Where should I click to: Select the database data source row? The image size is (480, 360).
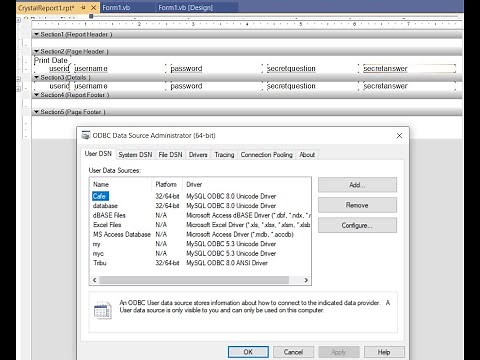pos(201,206)
